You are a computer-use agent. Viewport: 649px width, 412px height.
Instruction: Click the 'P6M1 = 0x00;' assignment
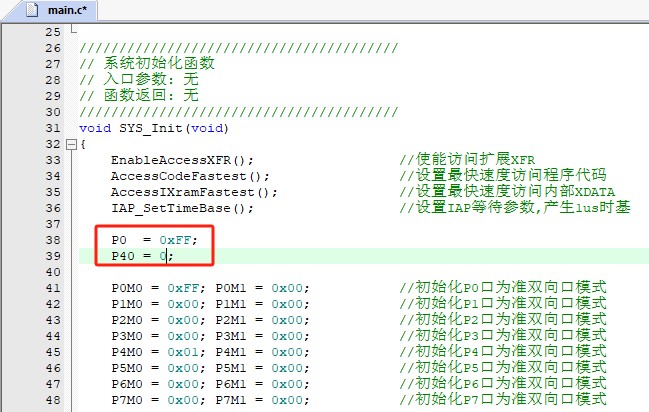click(x=262, y=384)
